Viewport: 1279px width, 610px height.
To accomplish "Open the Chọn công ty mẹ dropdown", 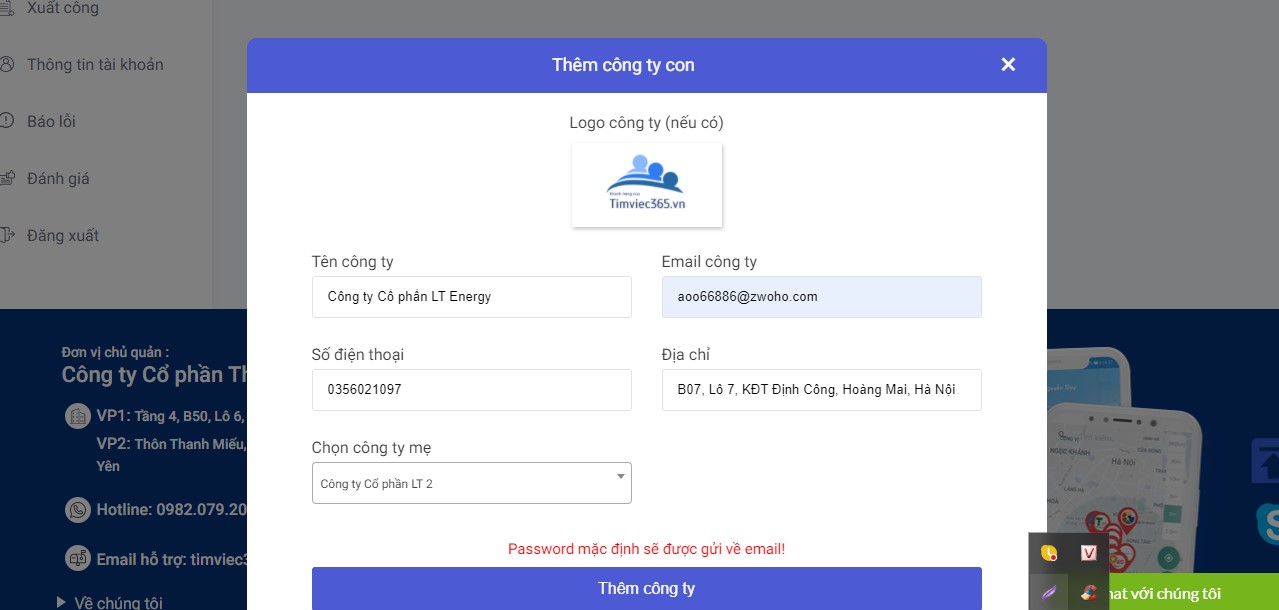I will tap(471, 482).
